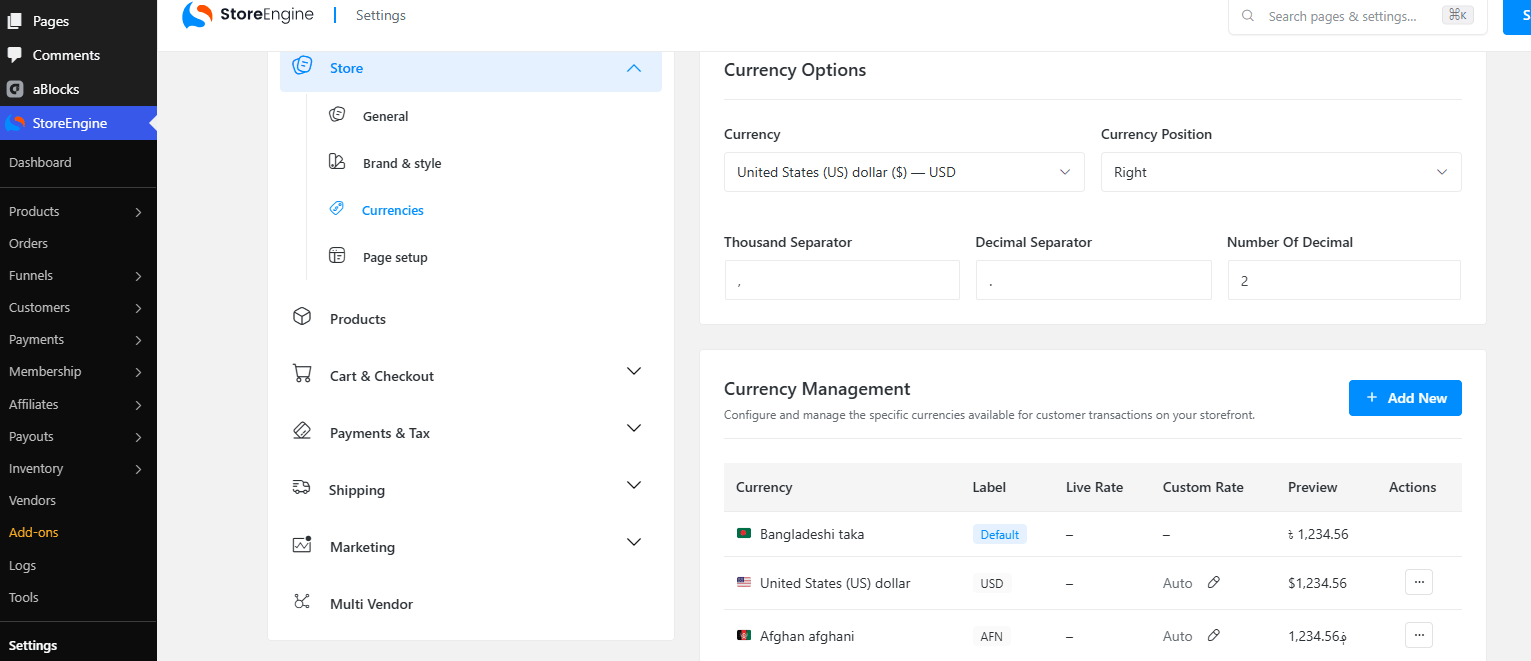Click the Comments bubble icon

tap(14, 55)
